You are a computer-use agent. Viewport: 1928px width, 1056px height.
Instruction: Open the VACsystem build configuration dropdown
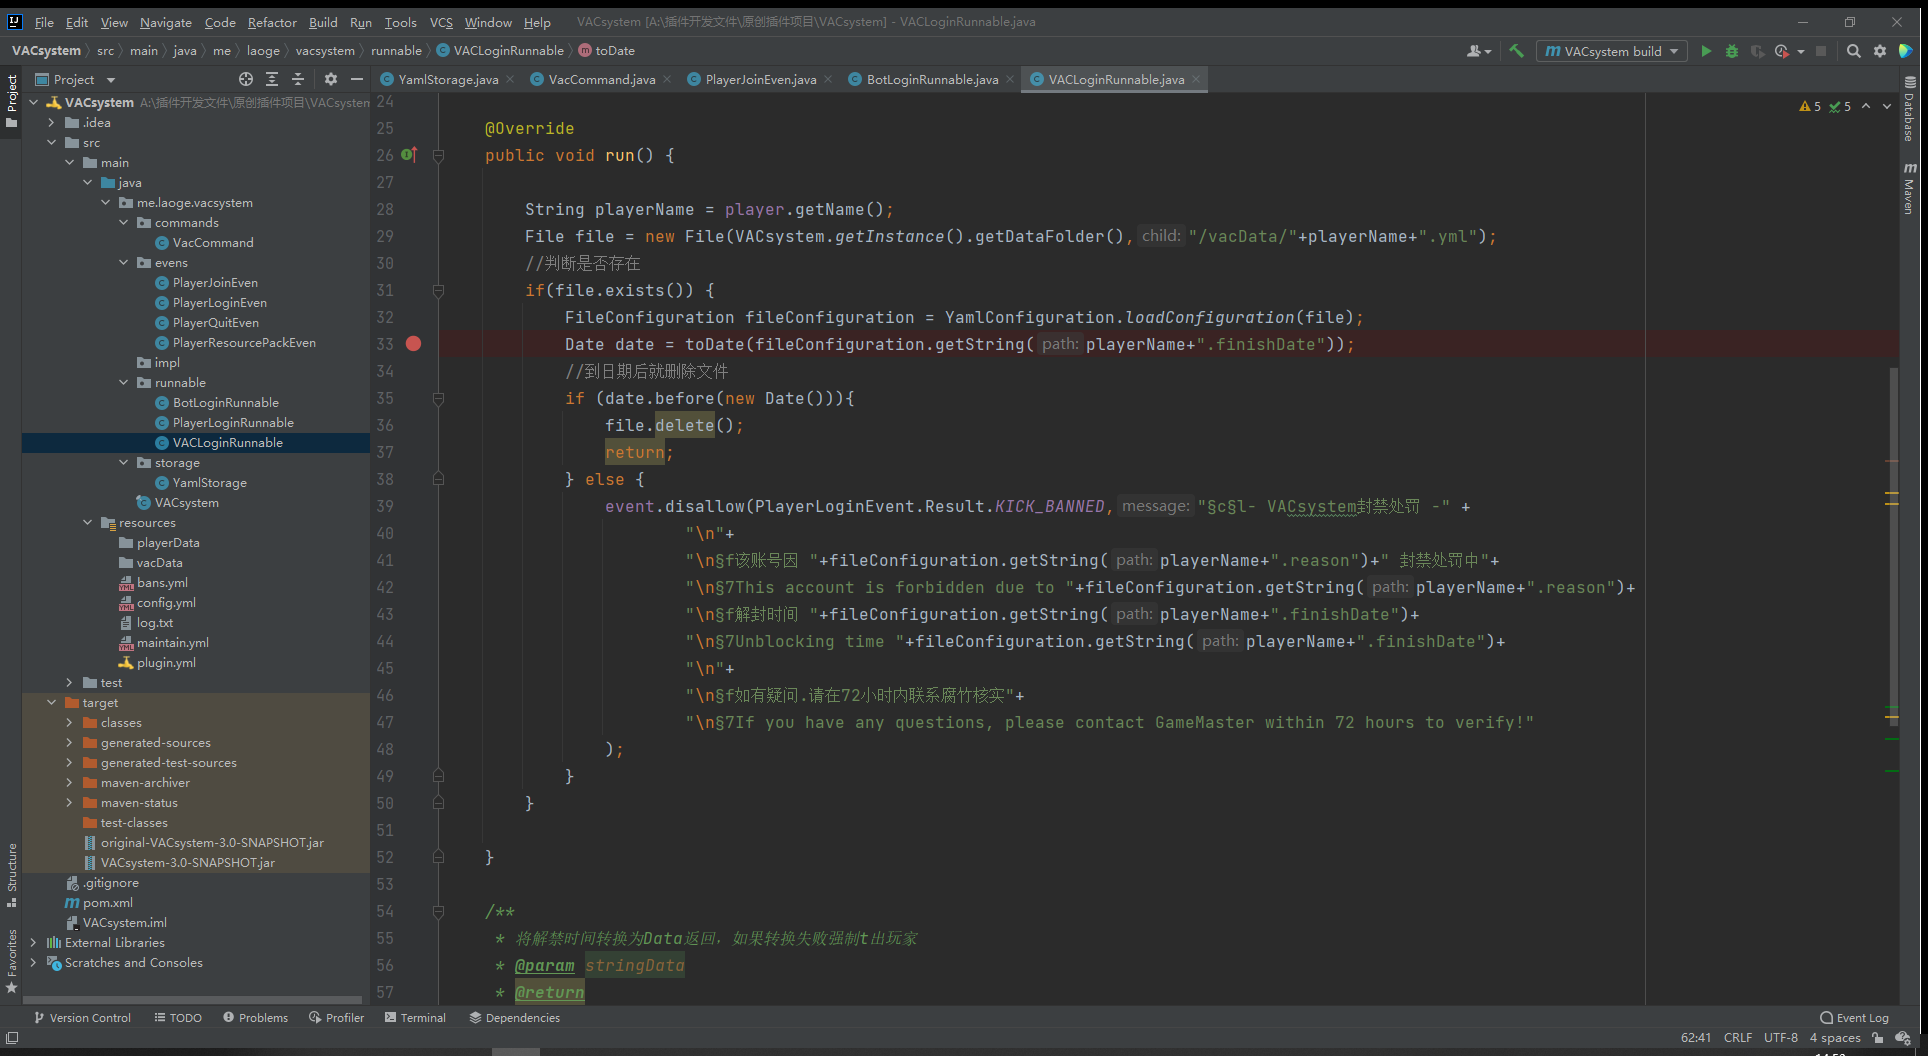(x=1612, y=51)
